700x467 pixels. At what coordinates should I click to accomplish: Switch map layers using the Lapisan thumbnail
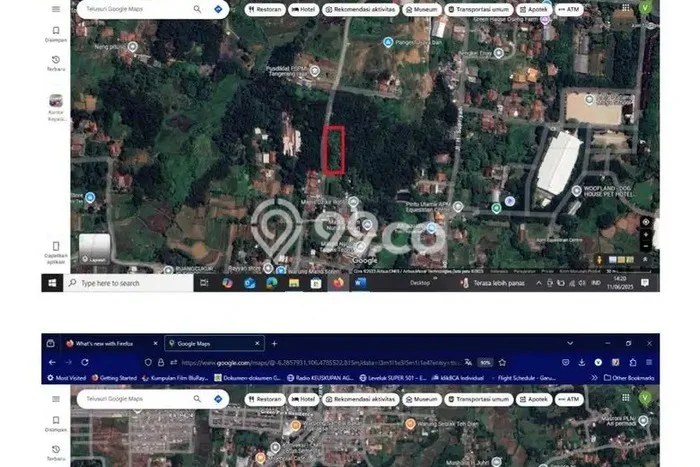(x=94, y=249)
